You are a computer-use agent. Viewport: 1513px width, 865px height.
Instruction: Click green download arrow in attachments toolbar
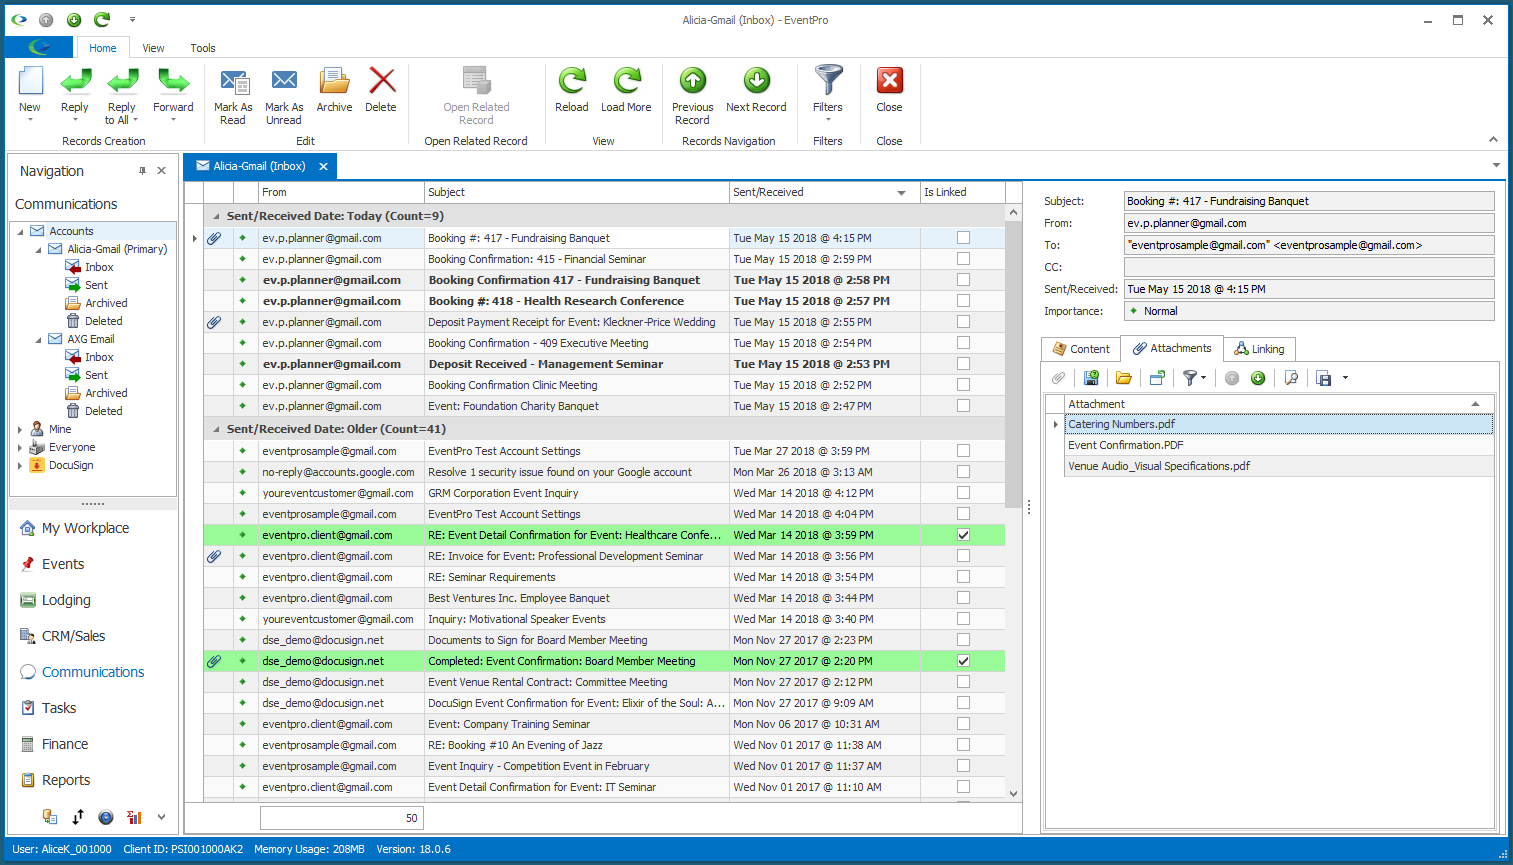pos(1258,378)
